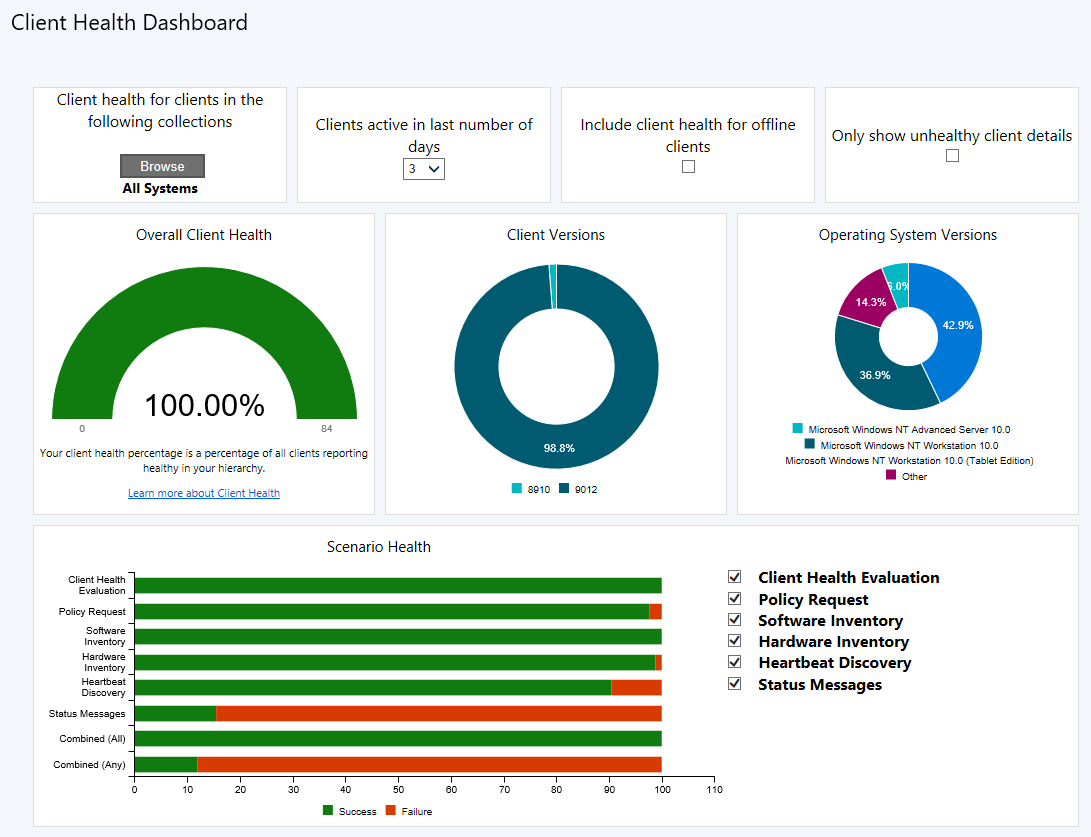Uncheck Client Health Evaluation scenario

pyautogui.click(x=735, y=577)
